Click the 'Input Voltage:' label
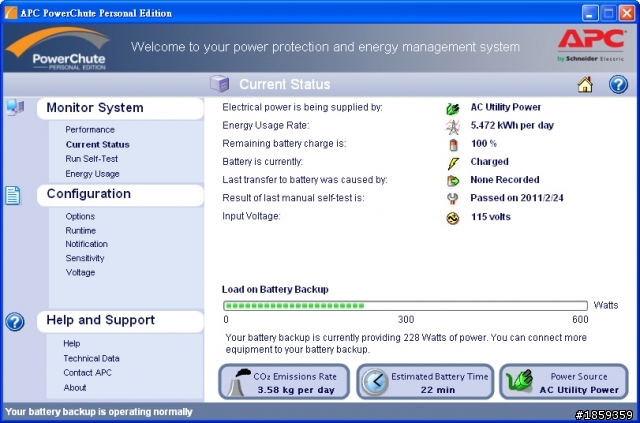This screenshot has height=423, width=640. pyautogui.click(x=251, y=216)
